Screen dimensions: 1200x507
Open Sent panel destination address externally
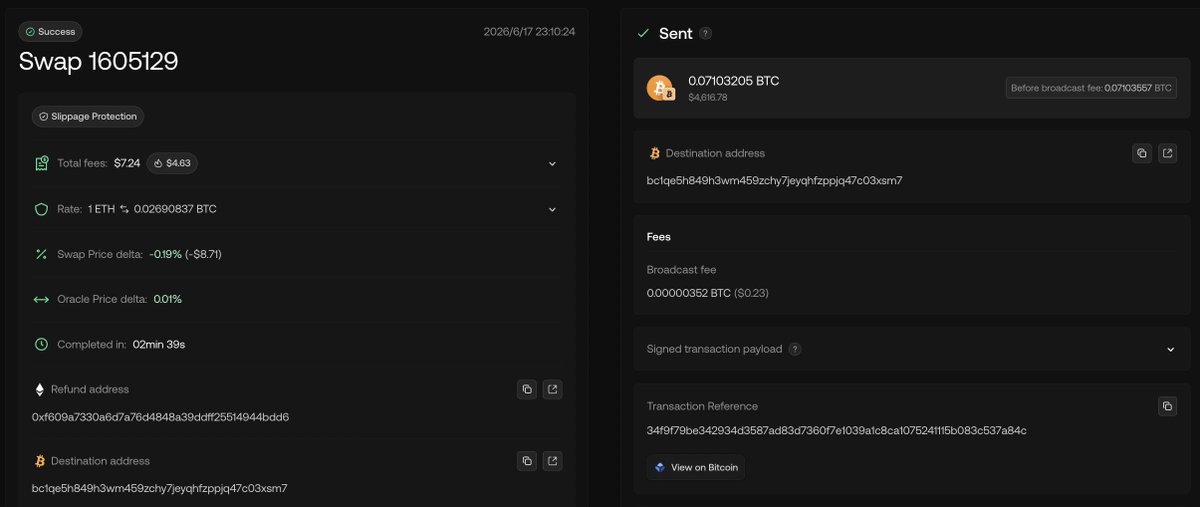pyautogui.click(x=1167, y=153)
